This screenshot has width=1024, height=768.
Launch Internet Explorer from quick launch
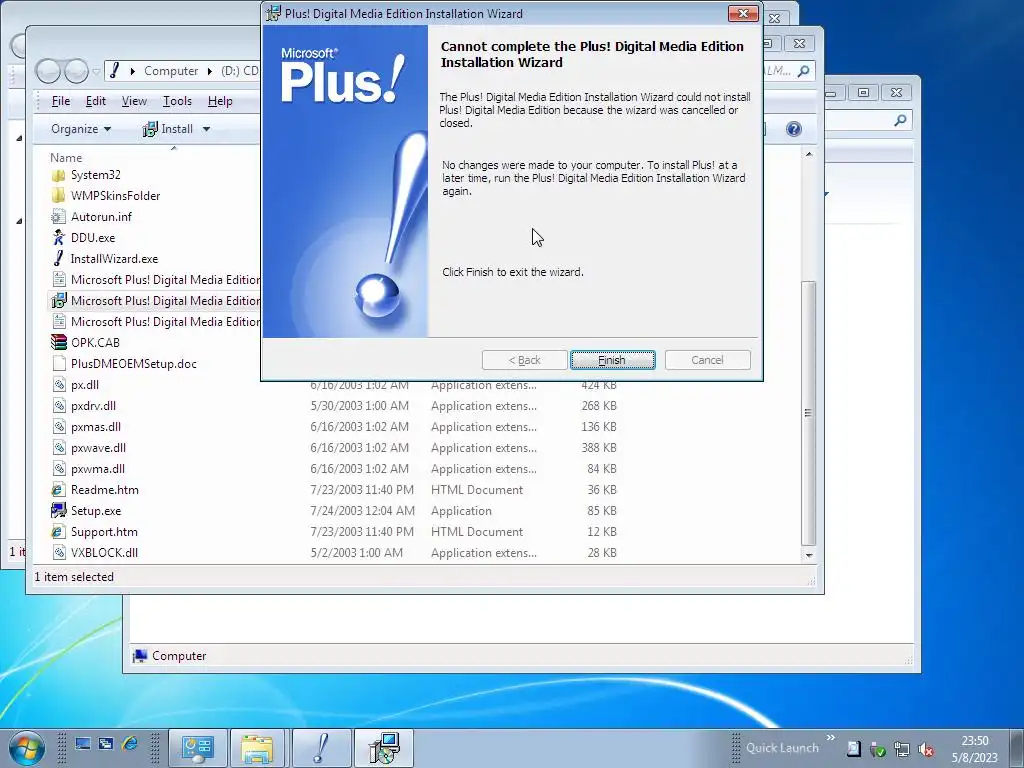click(x=130, y=744)
